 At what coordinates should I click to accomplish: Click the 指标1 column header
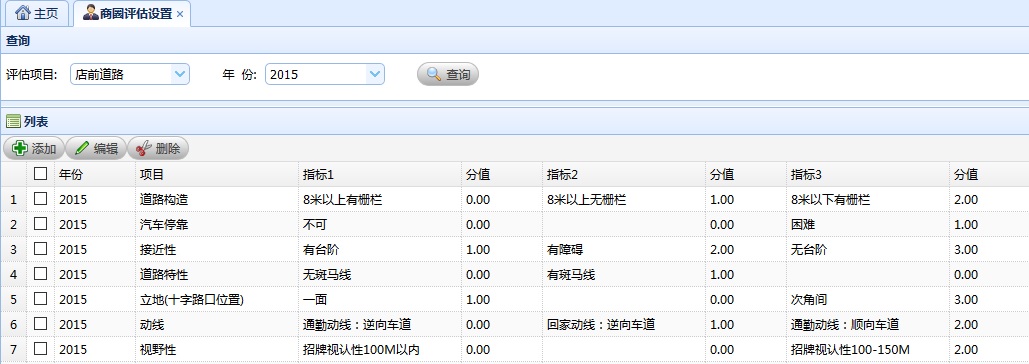click(x=379, y=174)
